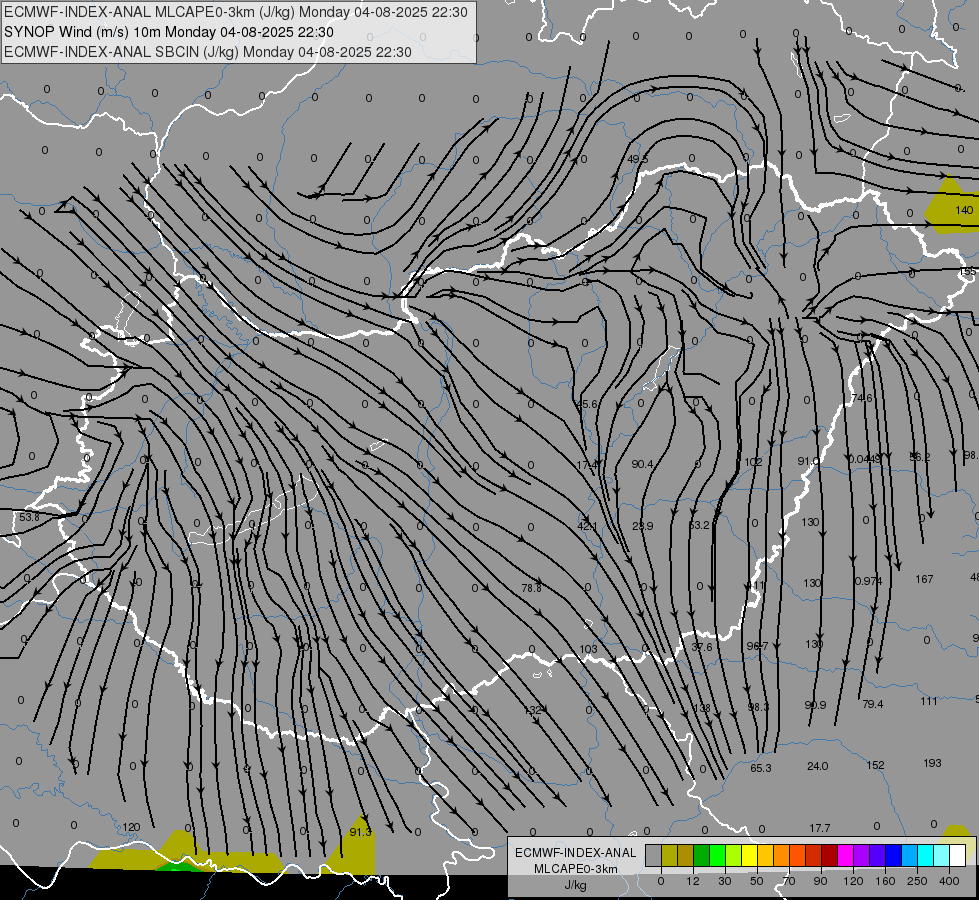Click the map value 74.6
The height and width of the screenshot is (900, 979).
[x=862, y=398]
